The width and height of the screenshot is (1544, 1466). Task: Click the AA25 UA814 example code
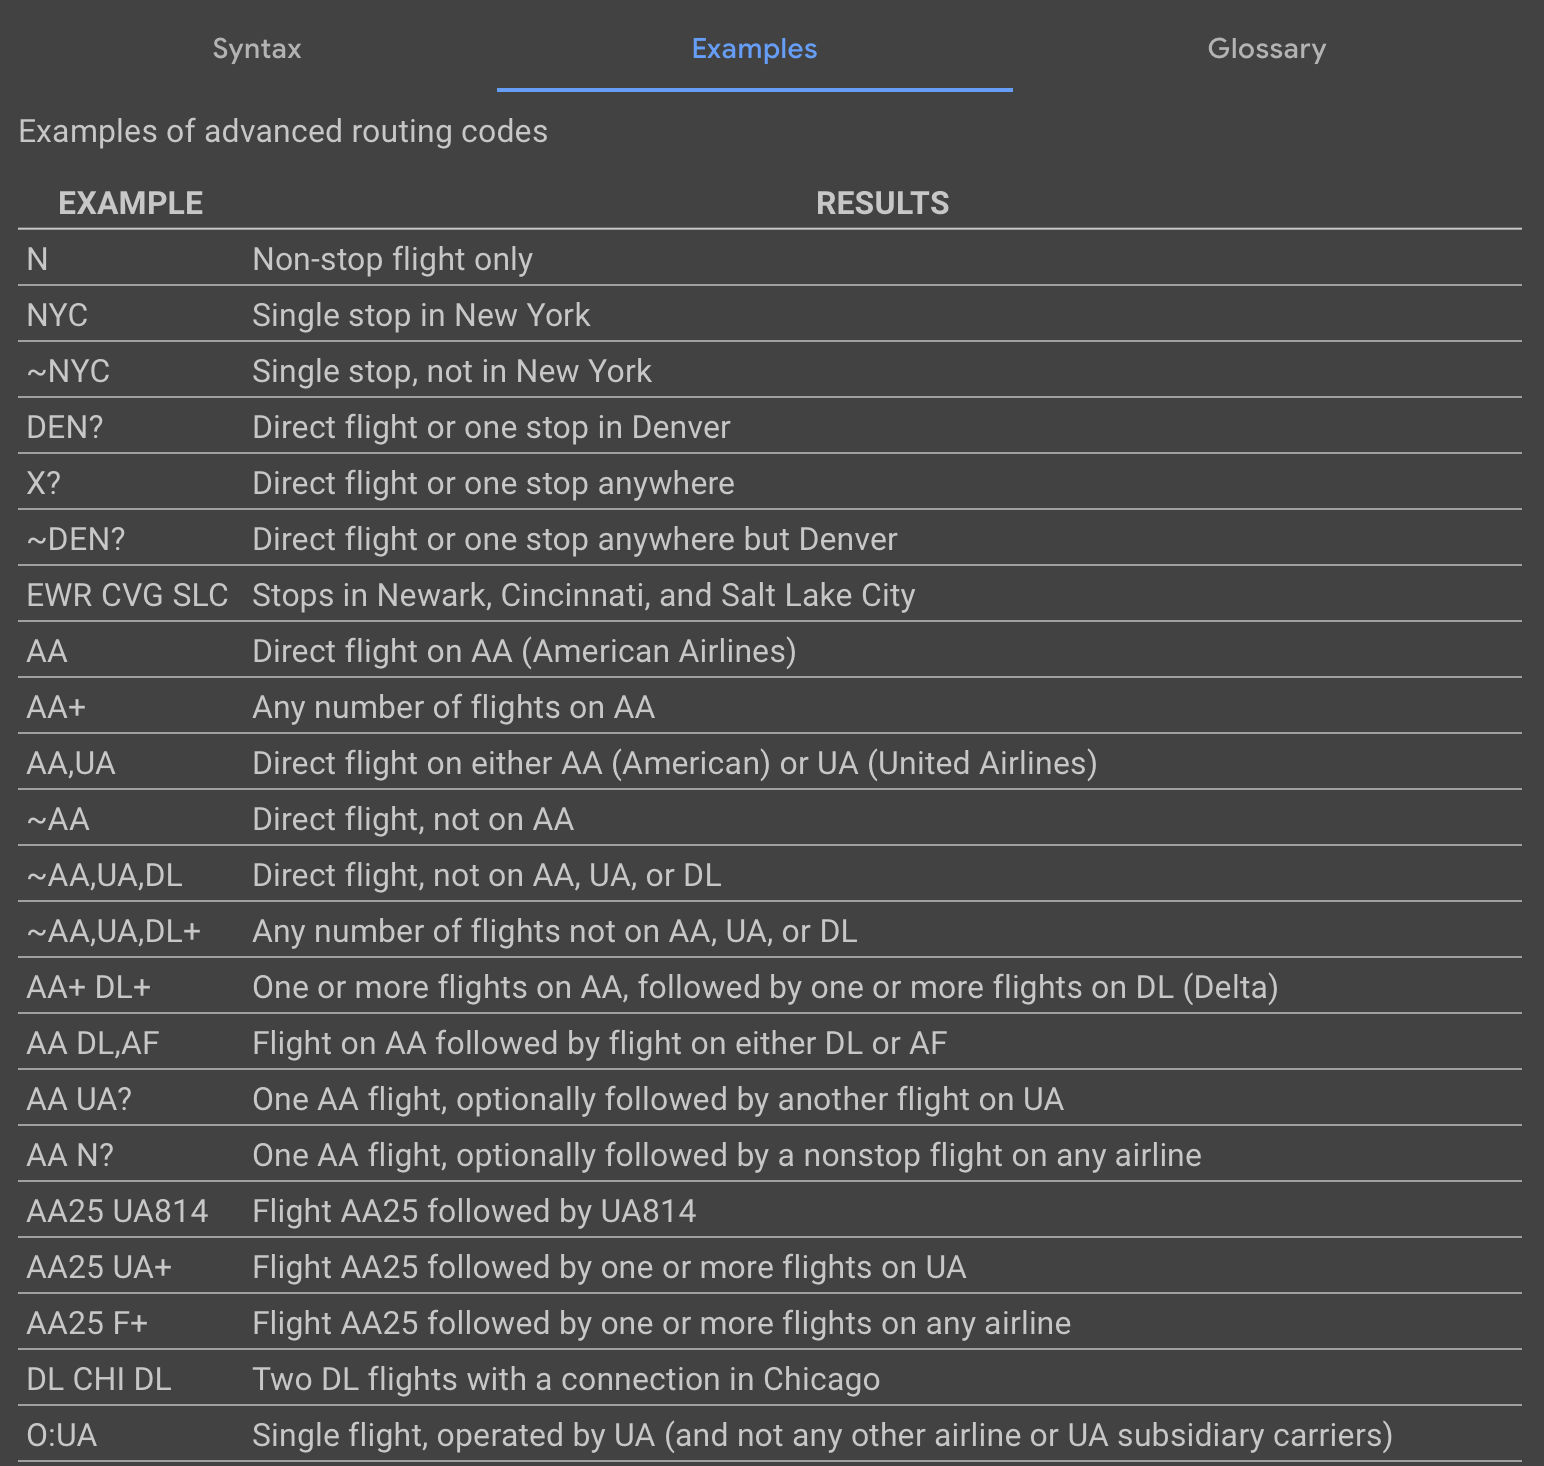[x=117, y=1212]
